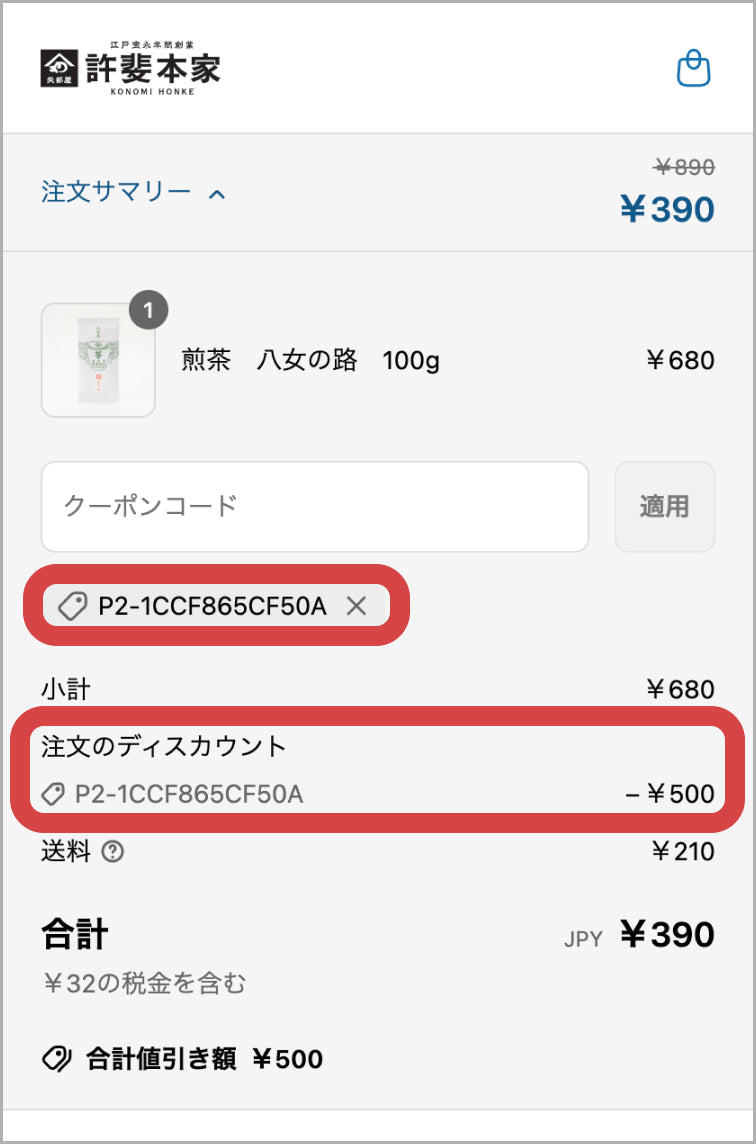
Task: Focus the クーポンコード input field
Action: click(314, 506)
